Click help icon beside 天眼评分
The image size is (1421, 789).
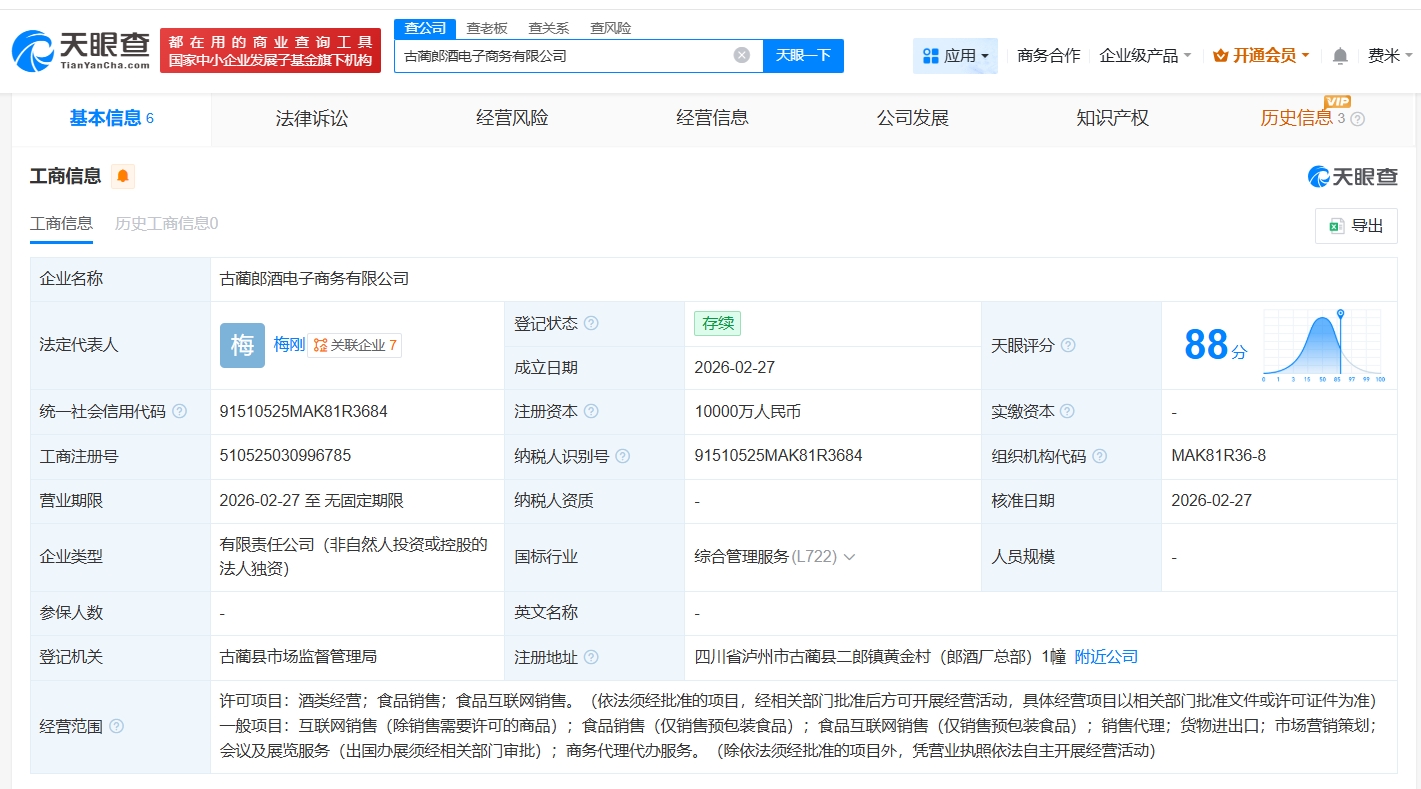coord(1068,345)
